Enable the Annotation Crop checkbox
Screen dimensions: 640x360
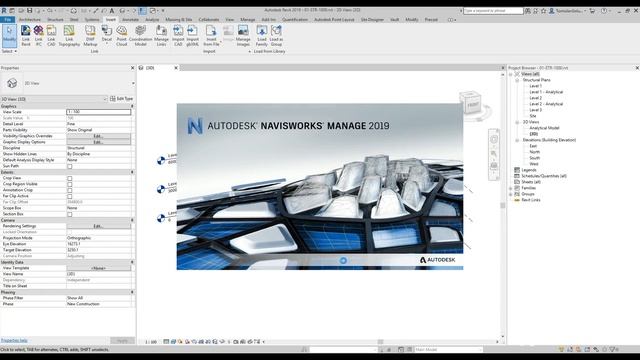(70, 190)
